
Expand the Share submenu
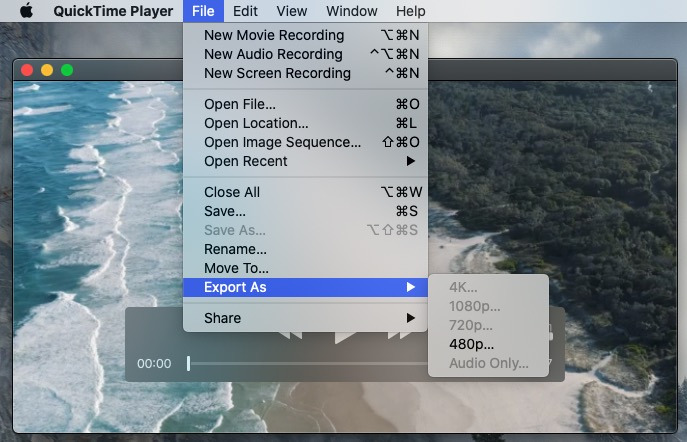(305, 318)
